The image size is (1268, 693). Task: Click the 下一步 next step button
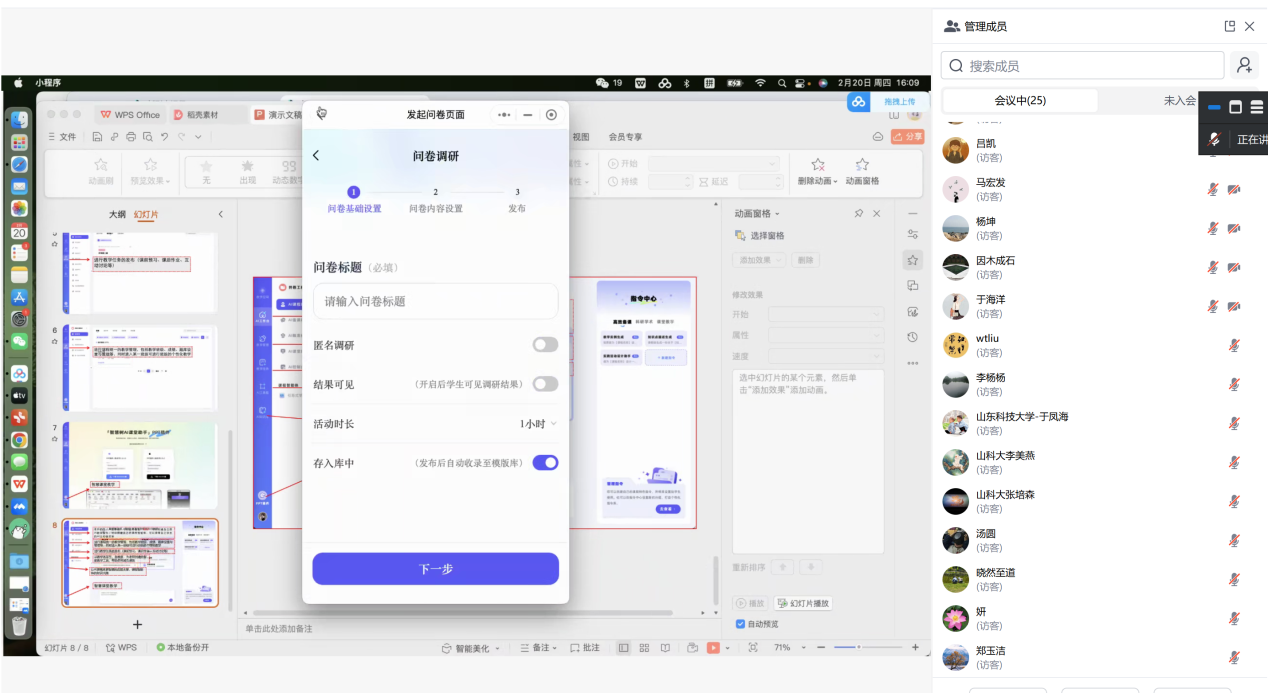click(435, 569)
